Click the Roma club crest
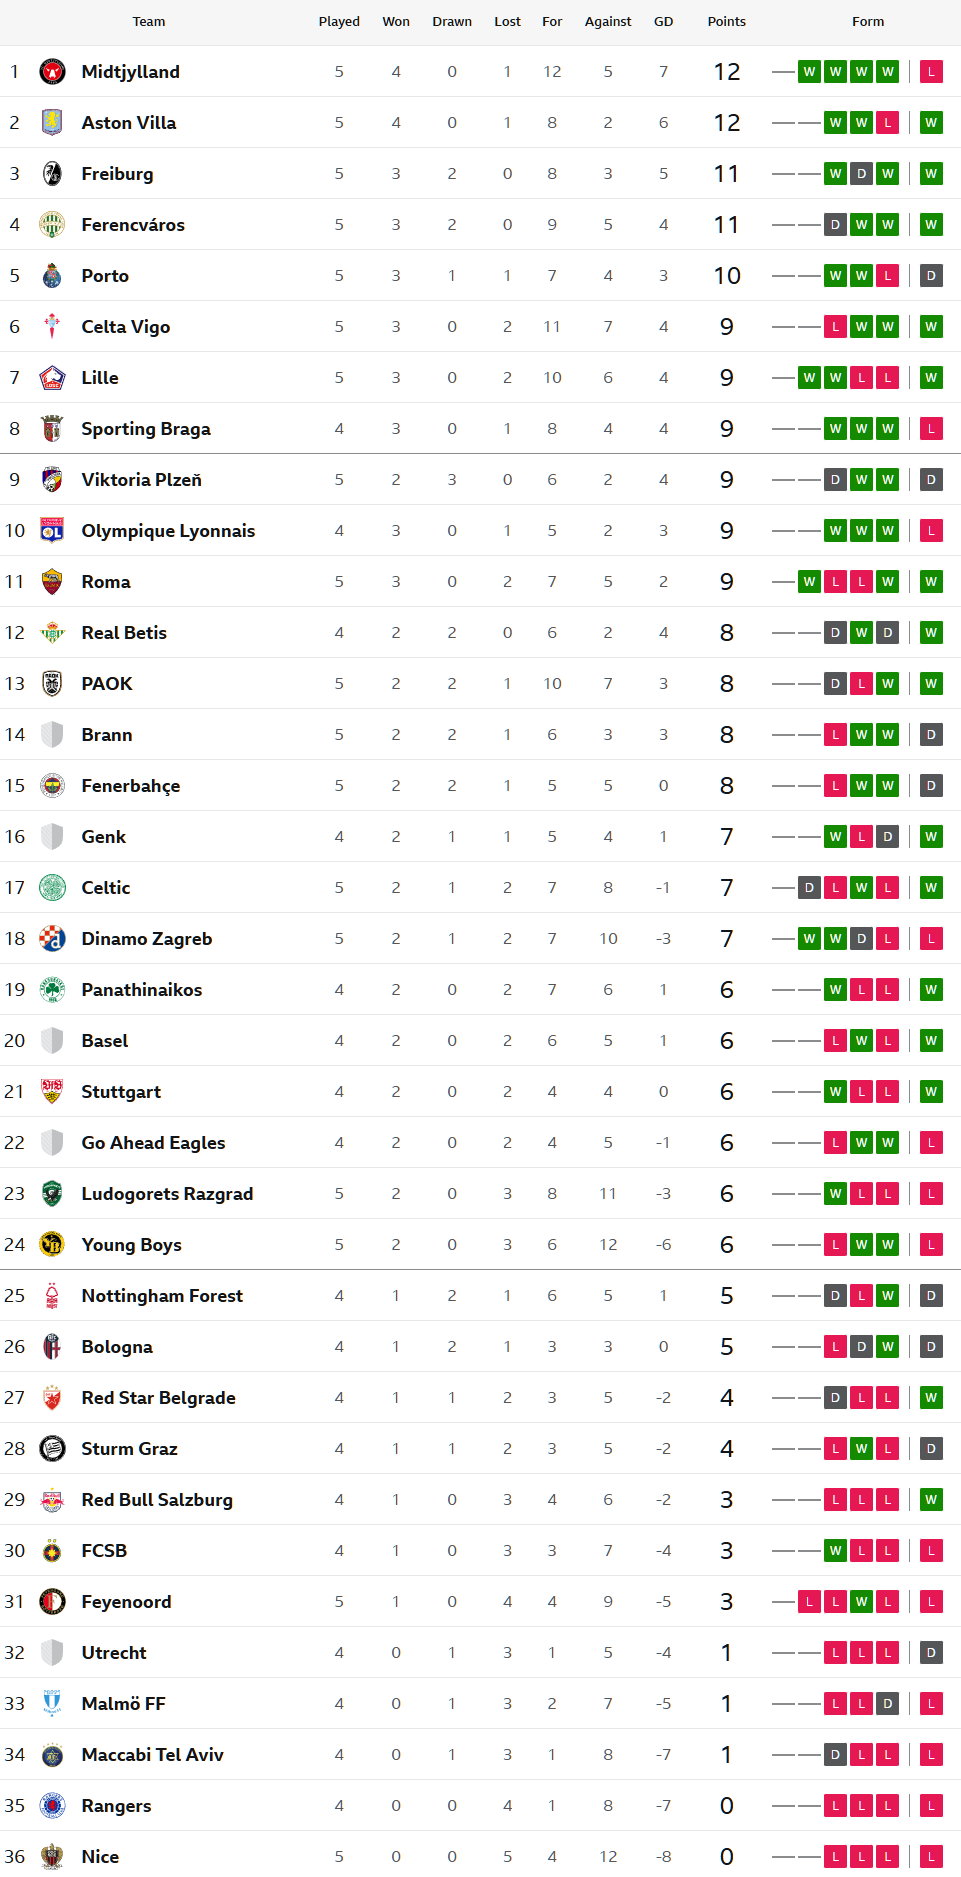Viewport: 961px width, 1877px height. pyautogui.click(x=52, y=582)
